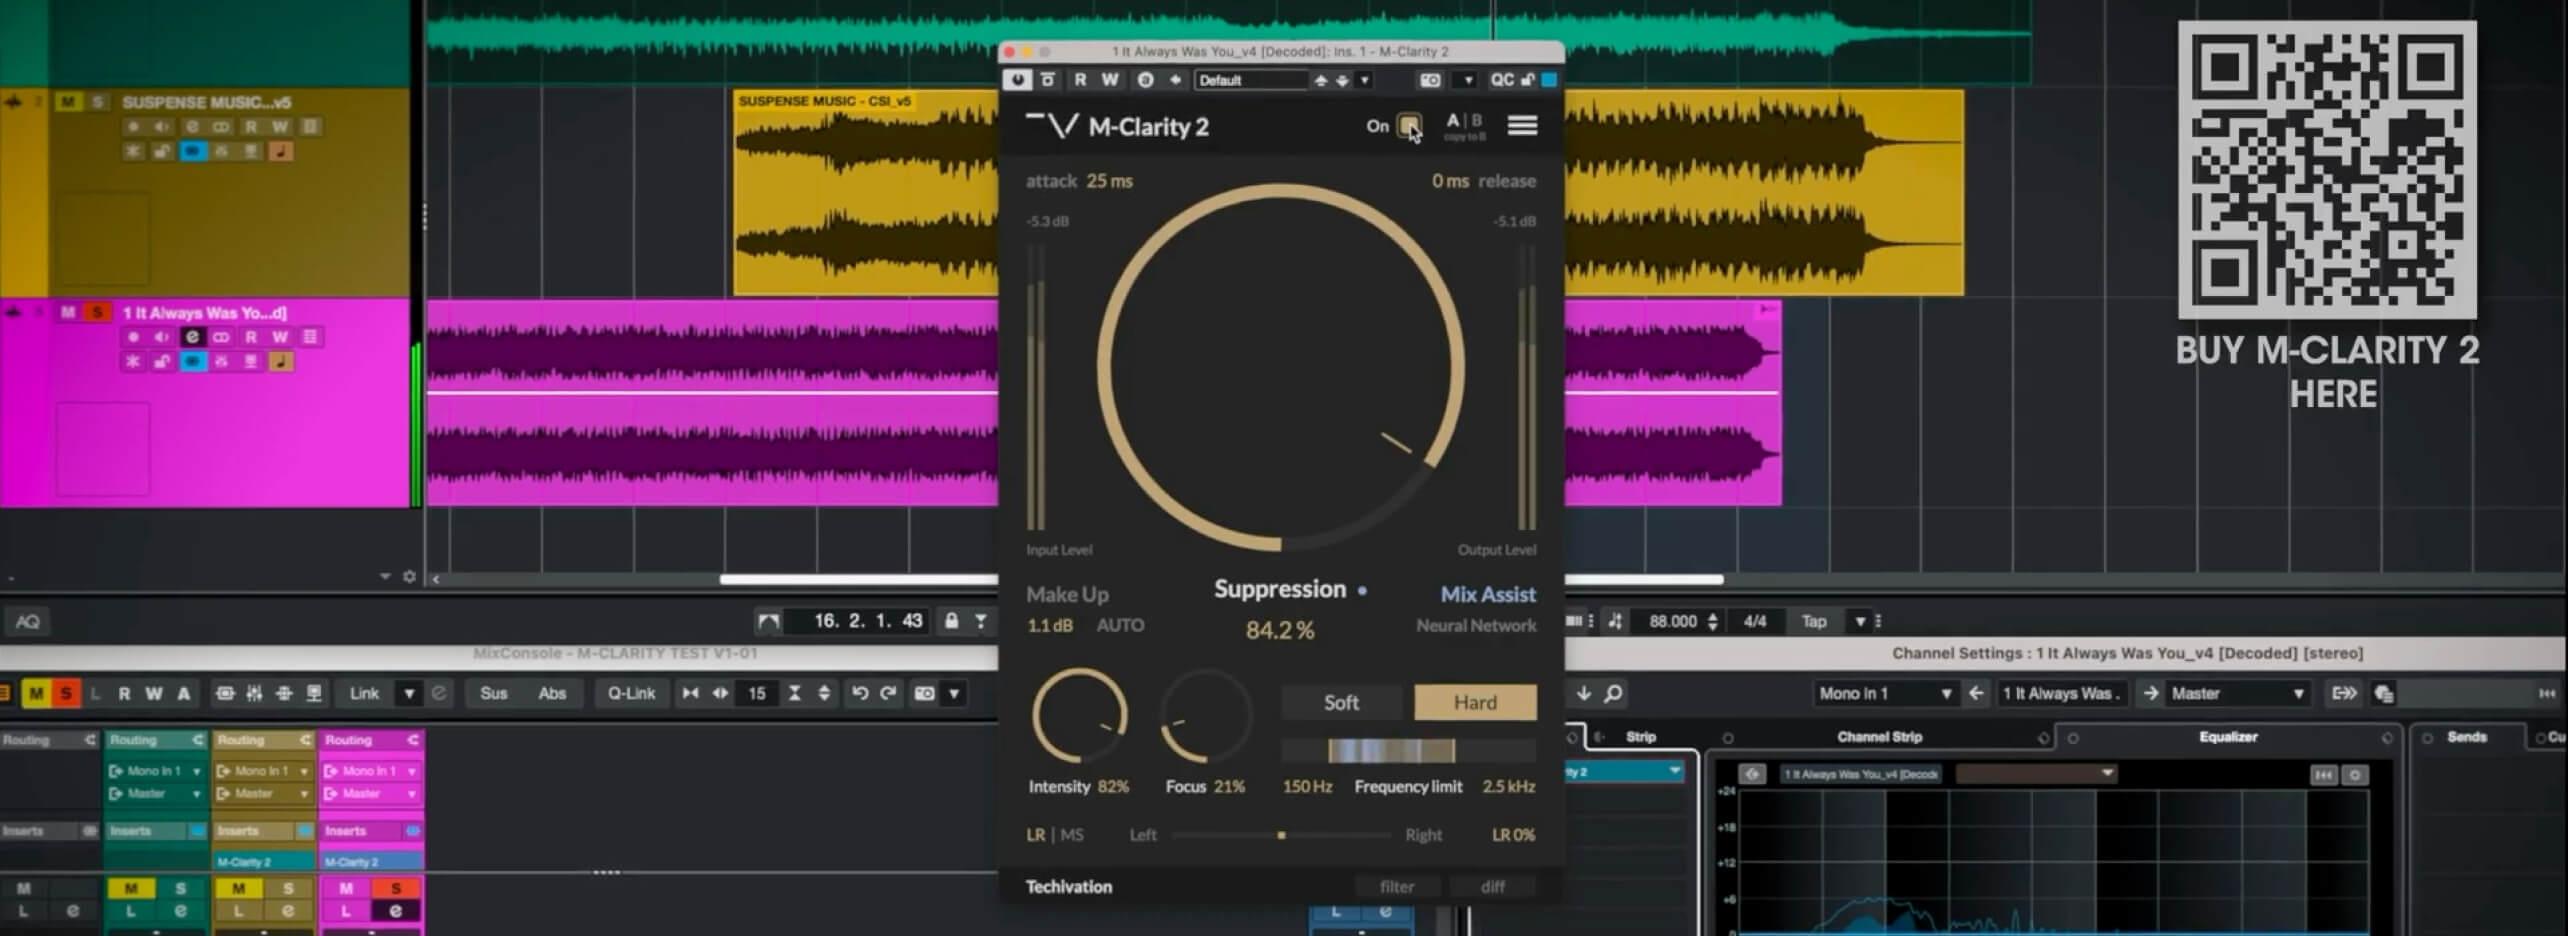Toggle the filter button at plugin bottom
The height and width of the screenshot is (936, 2568).
coord(1396,886)
